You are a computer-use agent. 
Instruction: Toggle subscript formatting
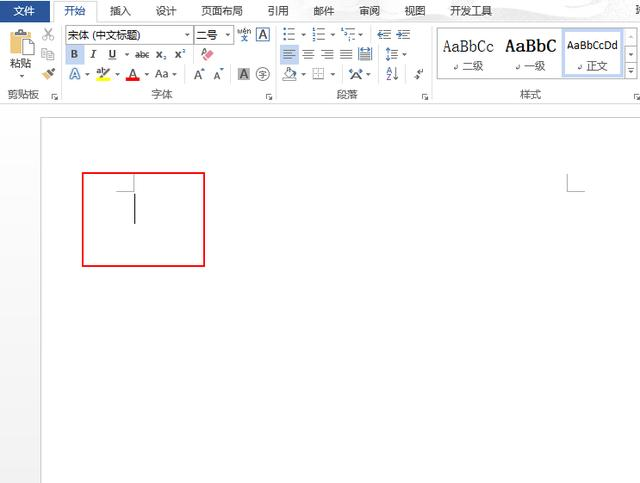click(x=161, y=54)
